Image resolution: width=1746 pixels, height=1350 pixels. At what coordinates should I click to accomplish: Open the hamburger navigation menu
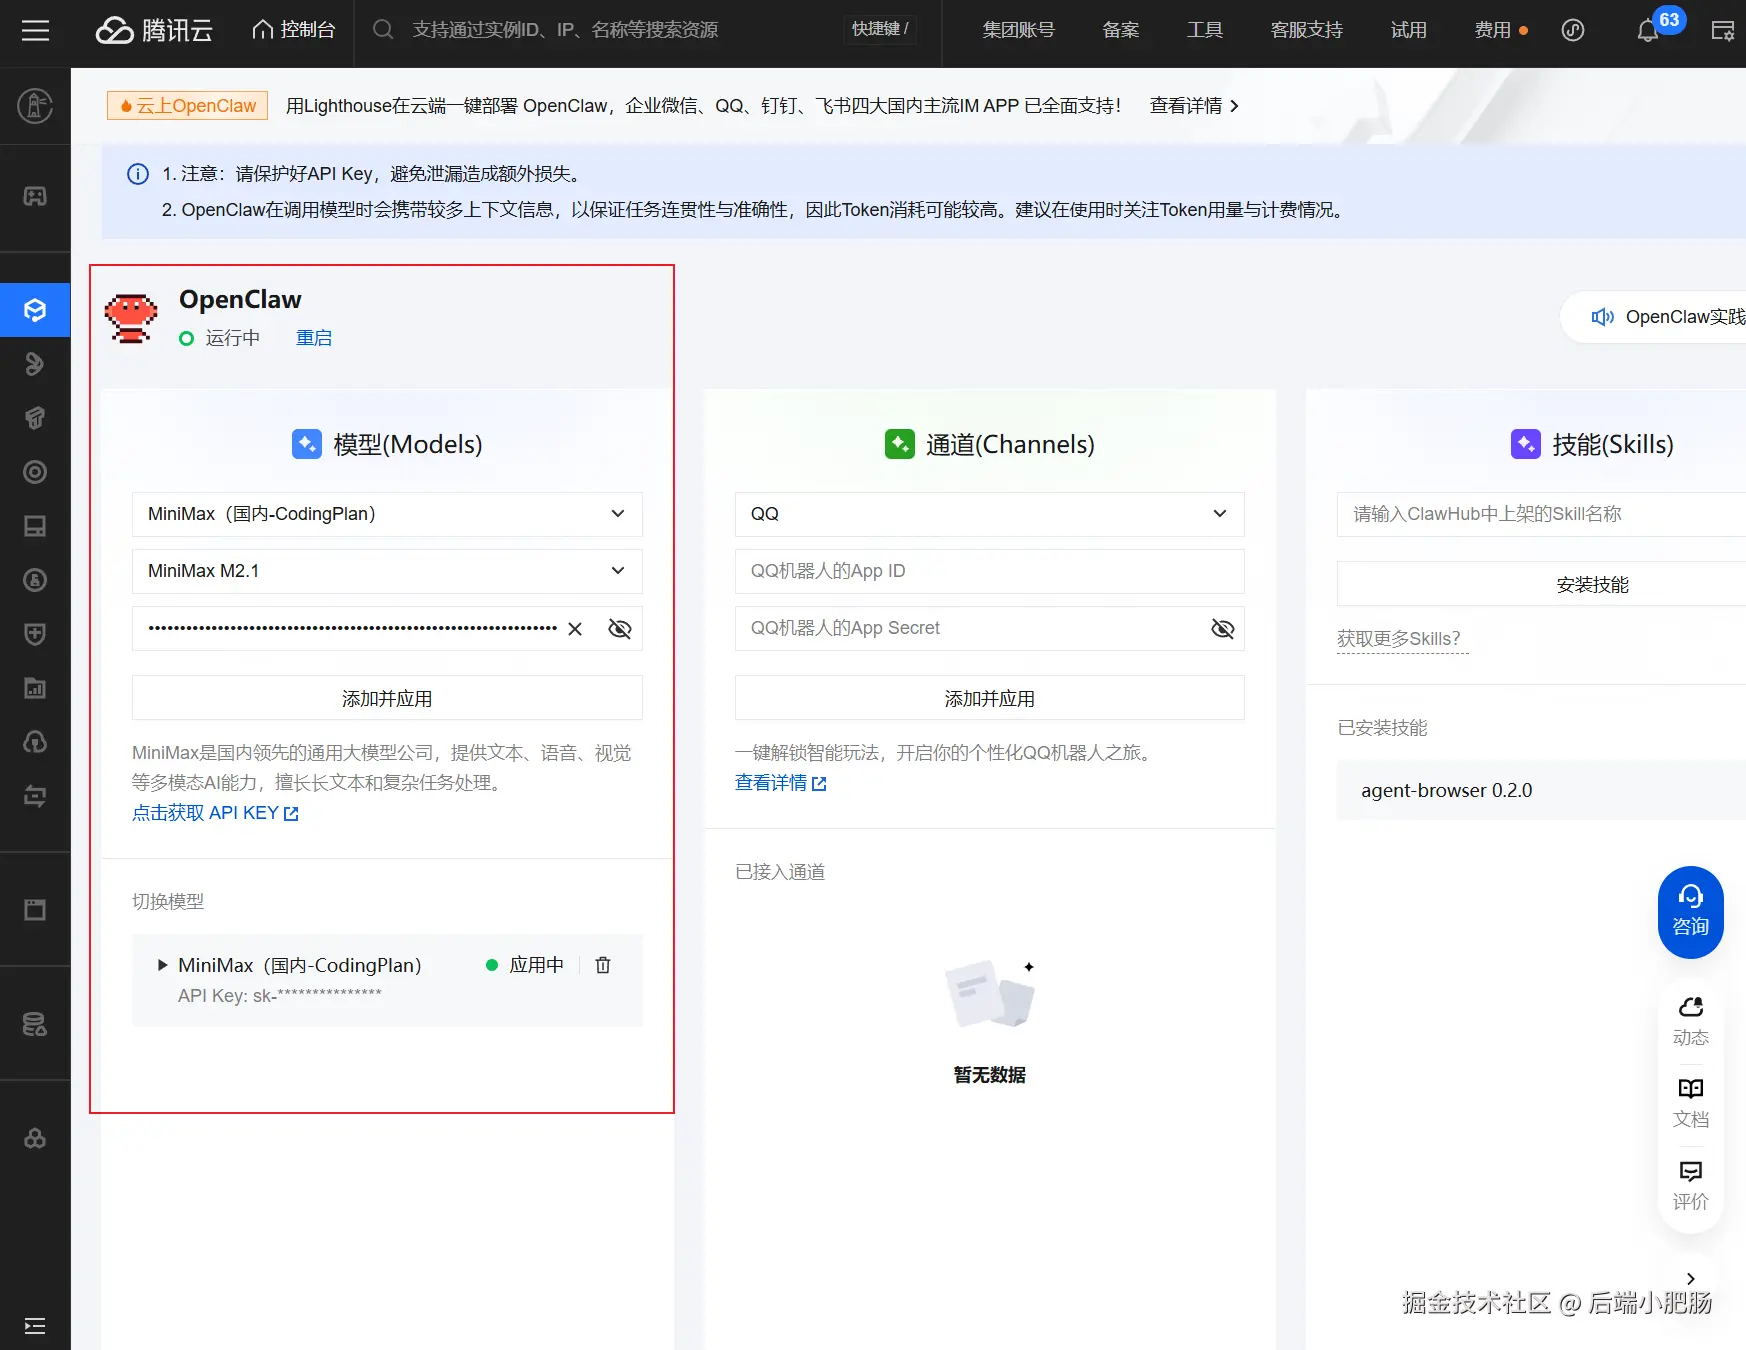point(35,30)
